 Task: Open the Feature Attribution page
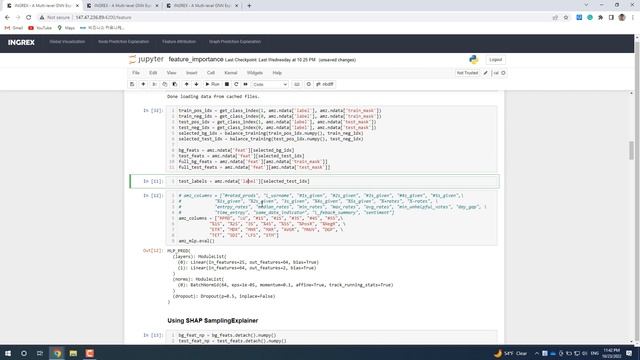[x=179, y=42]
